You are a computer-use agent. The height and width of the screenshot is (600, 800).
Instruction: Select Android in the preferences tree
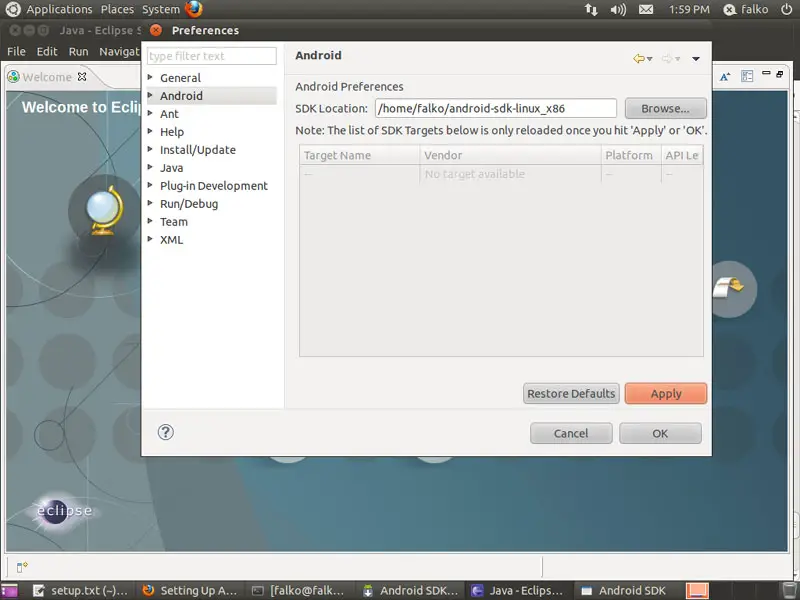click(x=181, y=95)
